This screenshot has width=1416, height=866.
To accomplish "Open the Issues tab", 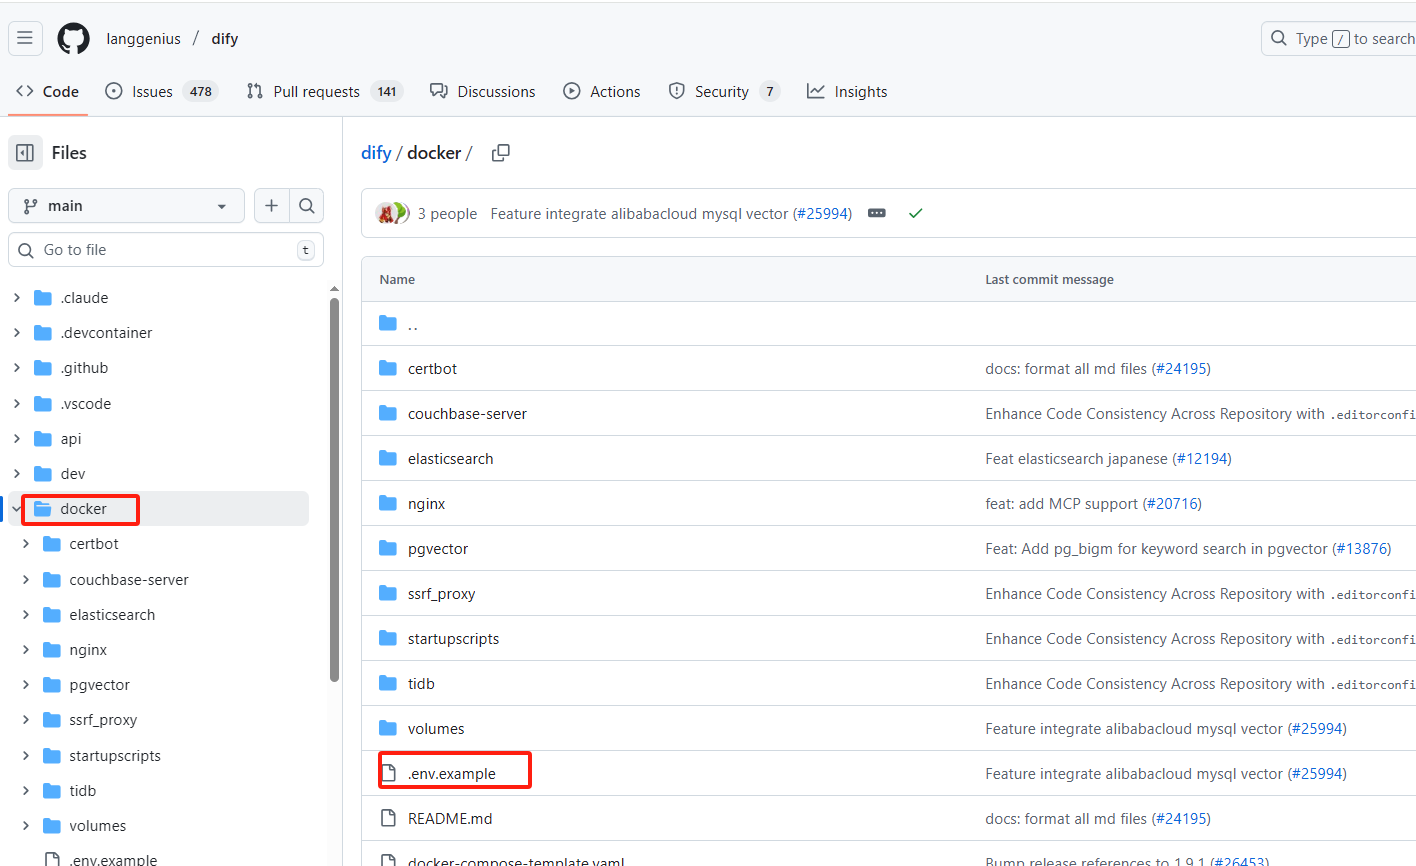I will [161, 91].
